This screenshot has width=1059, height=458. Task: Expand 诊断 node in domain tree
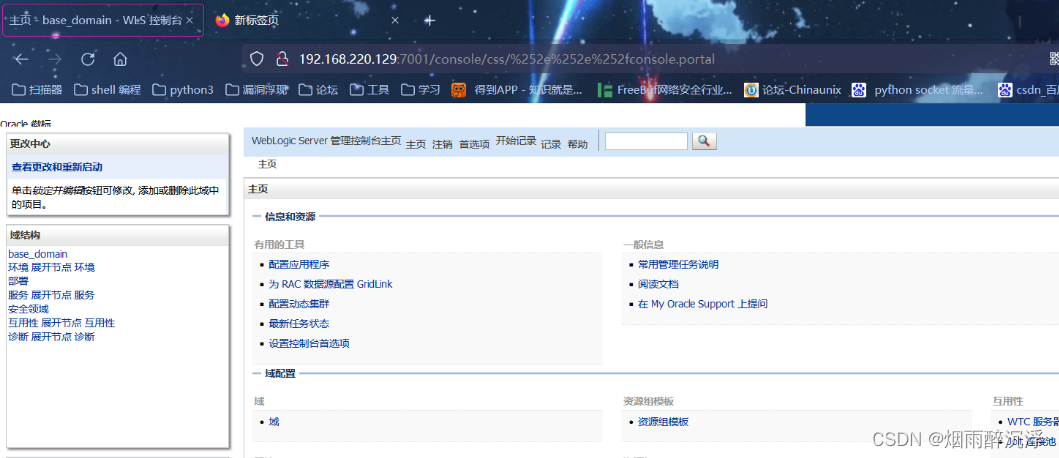point(51,336)
